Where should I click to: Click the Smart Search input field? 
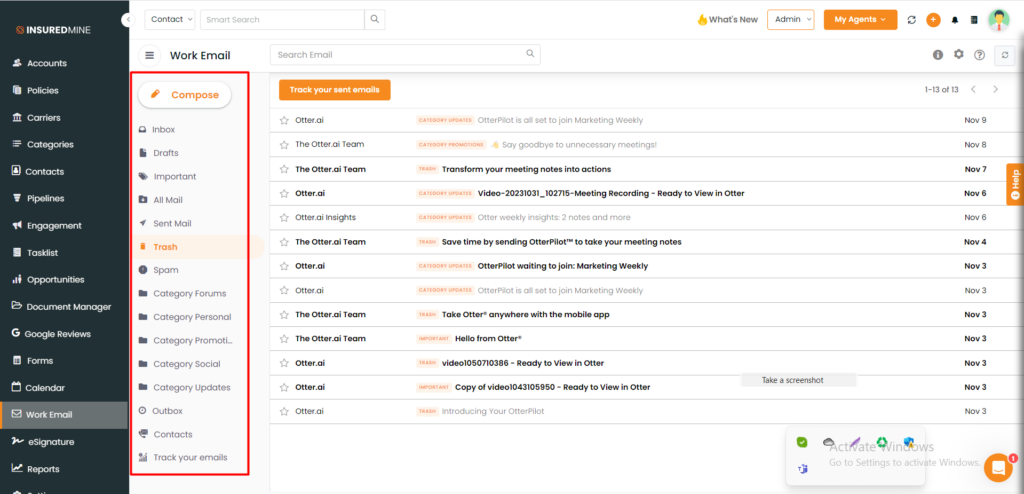(282, 20)
